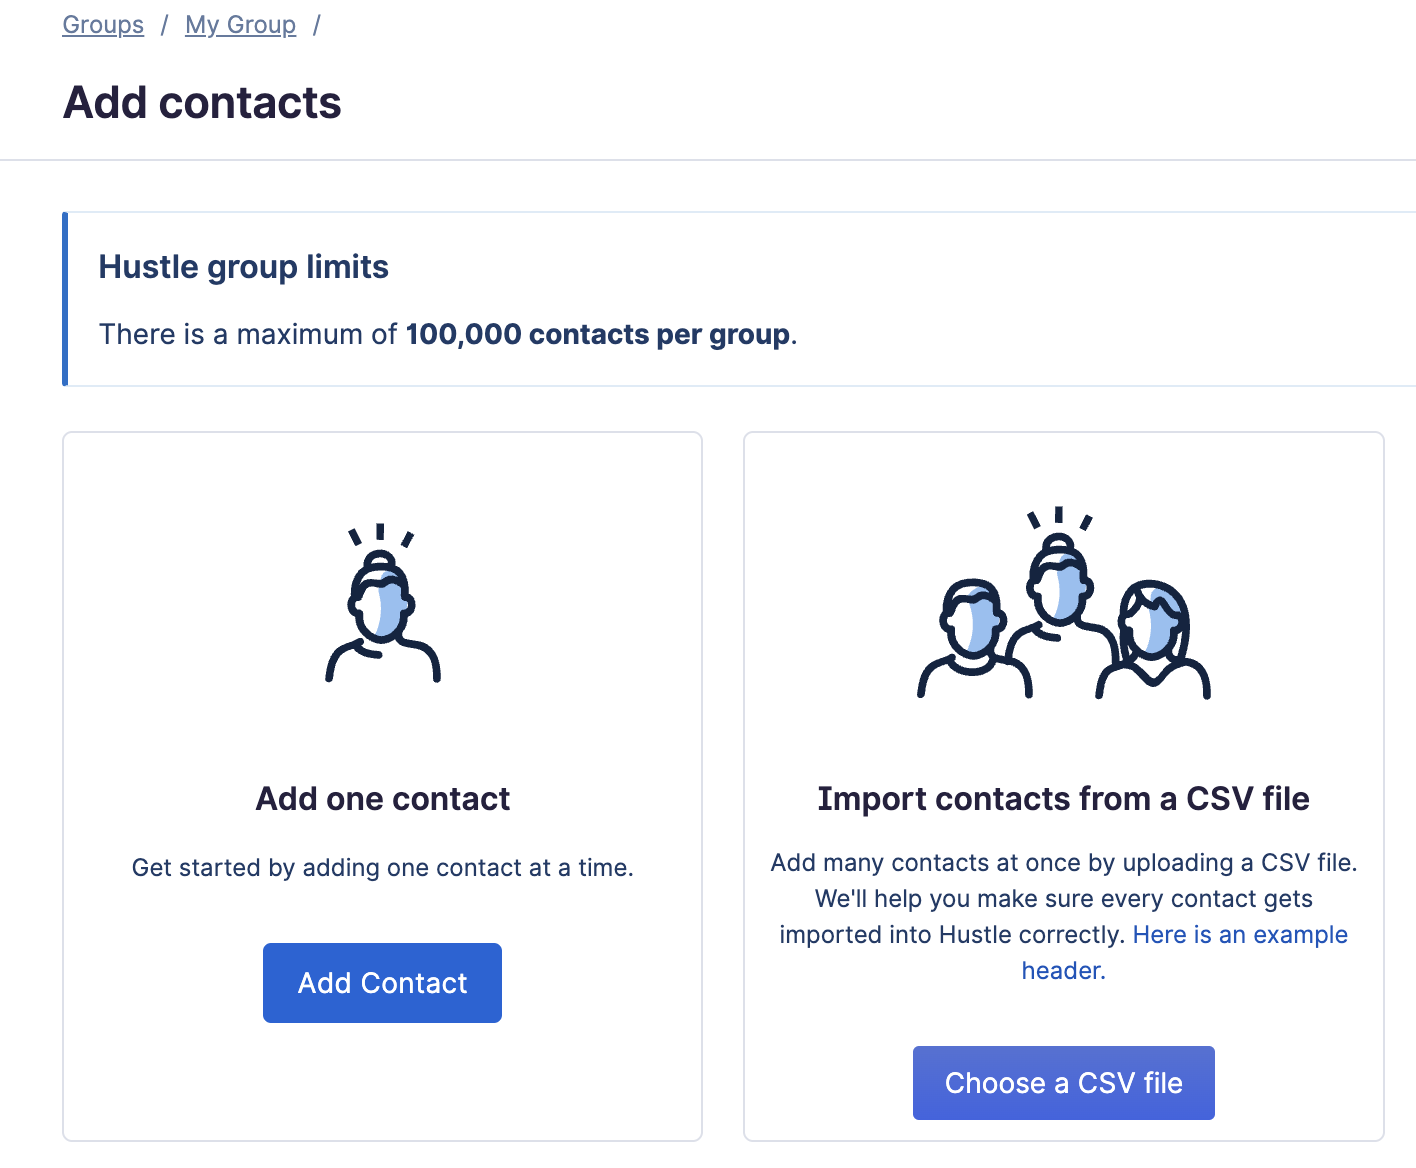
Task: Click the 'Get started by adding' description
Action: click(383, 868)
